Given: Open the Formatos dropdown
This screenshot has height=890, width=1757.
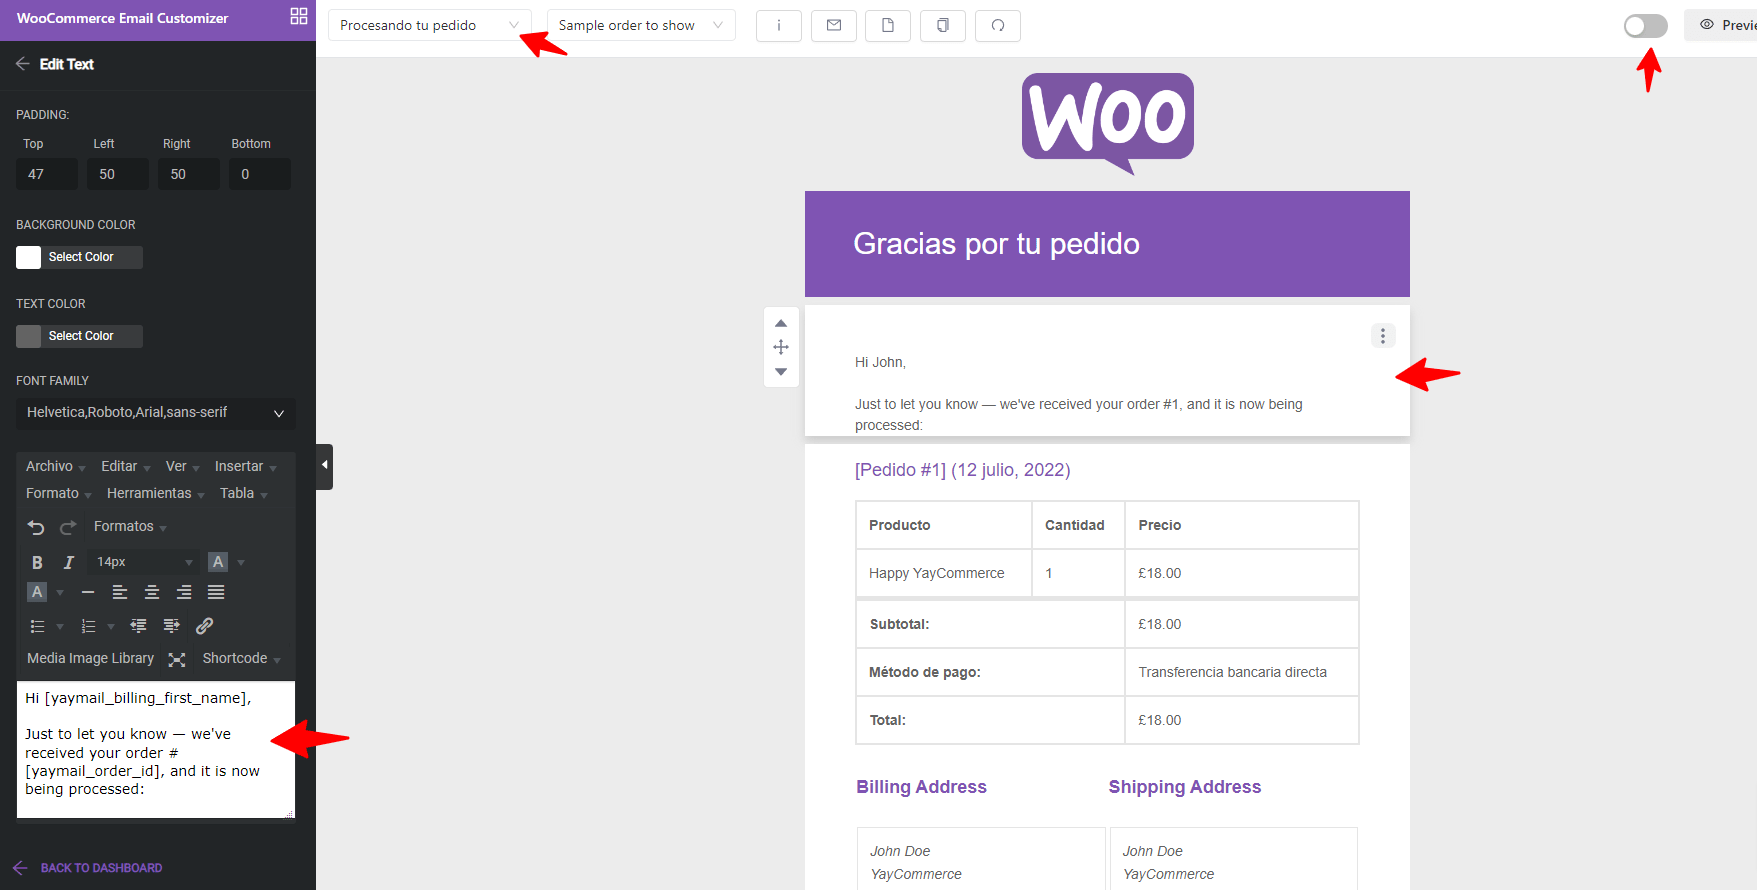Looking at the screenshot, I should pos(130,527).
